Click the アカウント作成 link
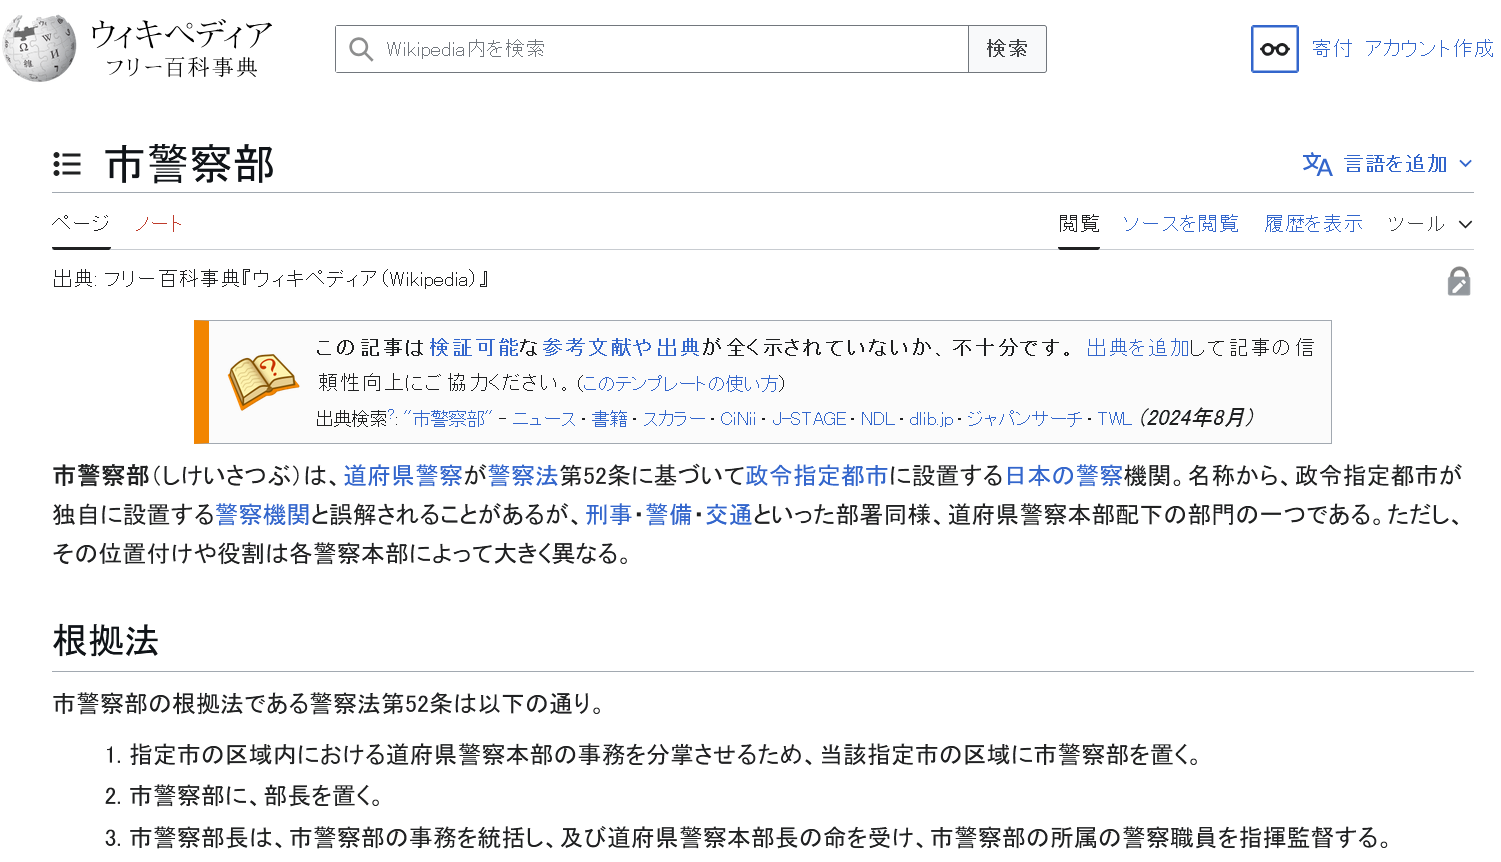Viewport: 1501px width, 862px height. [1428, 49]
